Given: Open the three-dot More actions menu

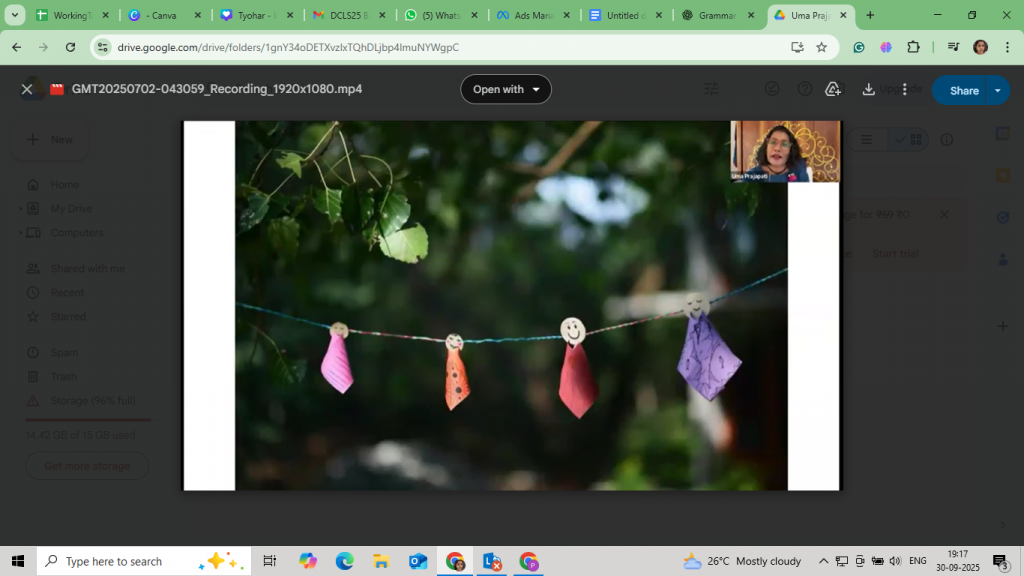Looking at the screenshot, I should (905, 89).
